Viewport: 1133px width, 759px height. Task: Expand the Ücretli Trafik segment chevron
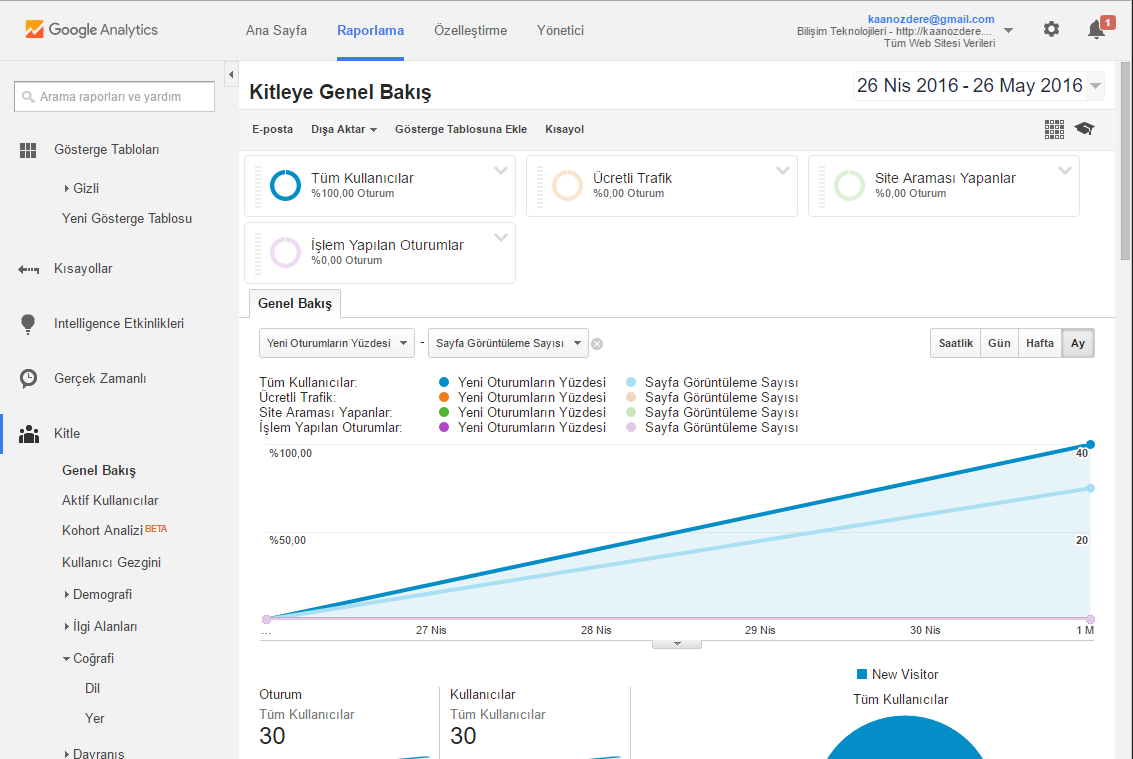click(x=783, y=171)
